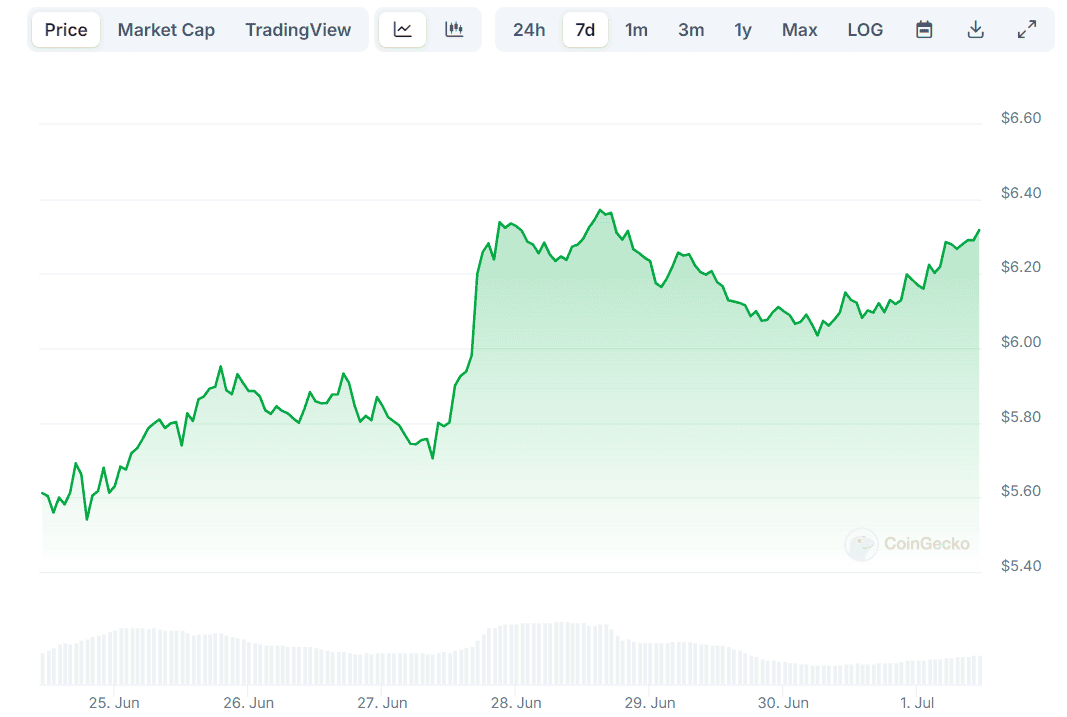Expand the chart to fullscreen
This screenshot has height=717, width=1067.
coord(1026,29)
